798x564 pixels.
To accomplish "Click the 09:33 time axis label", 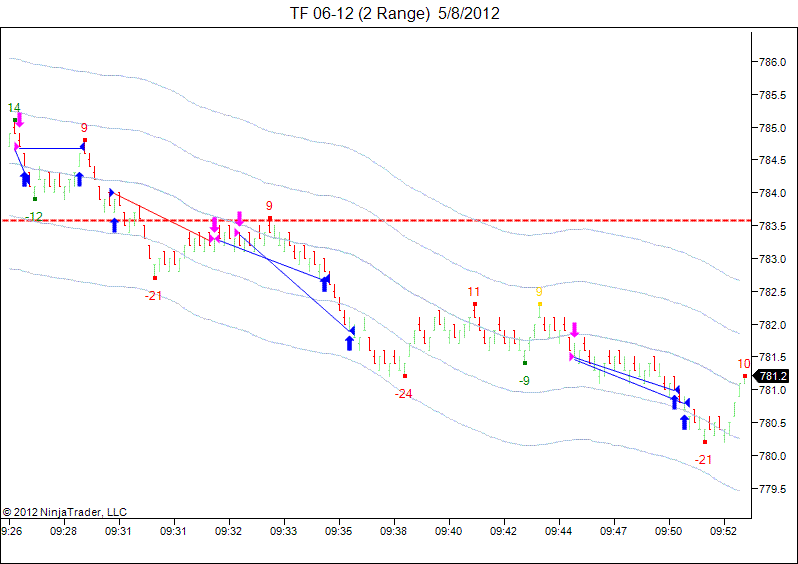I will pyautogui.click(x=283, y=531).
